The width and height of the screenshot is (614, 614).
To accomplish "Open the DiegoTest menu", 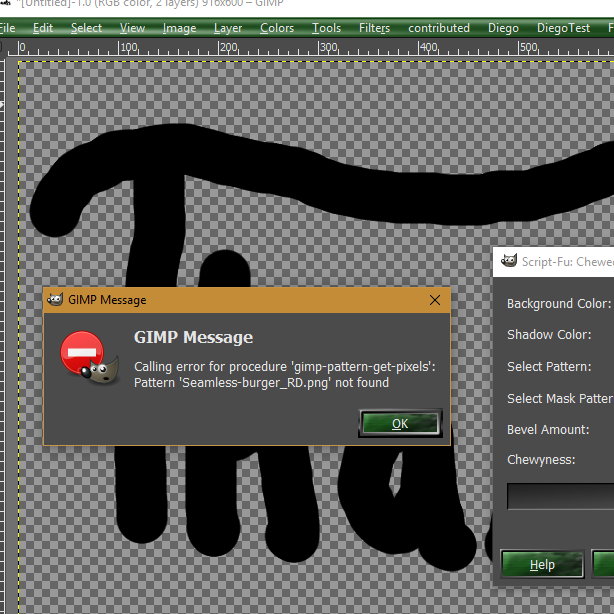I will coord(563,28).
